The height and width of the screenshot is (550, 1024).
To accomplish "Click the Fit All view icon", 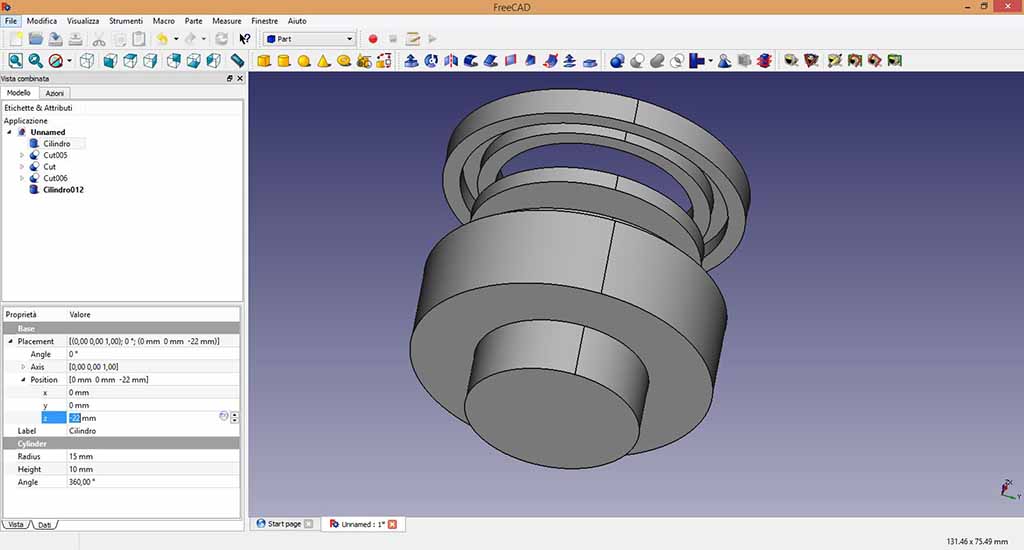I will coord(16,61).
